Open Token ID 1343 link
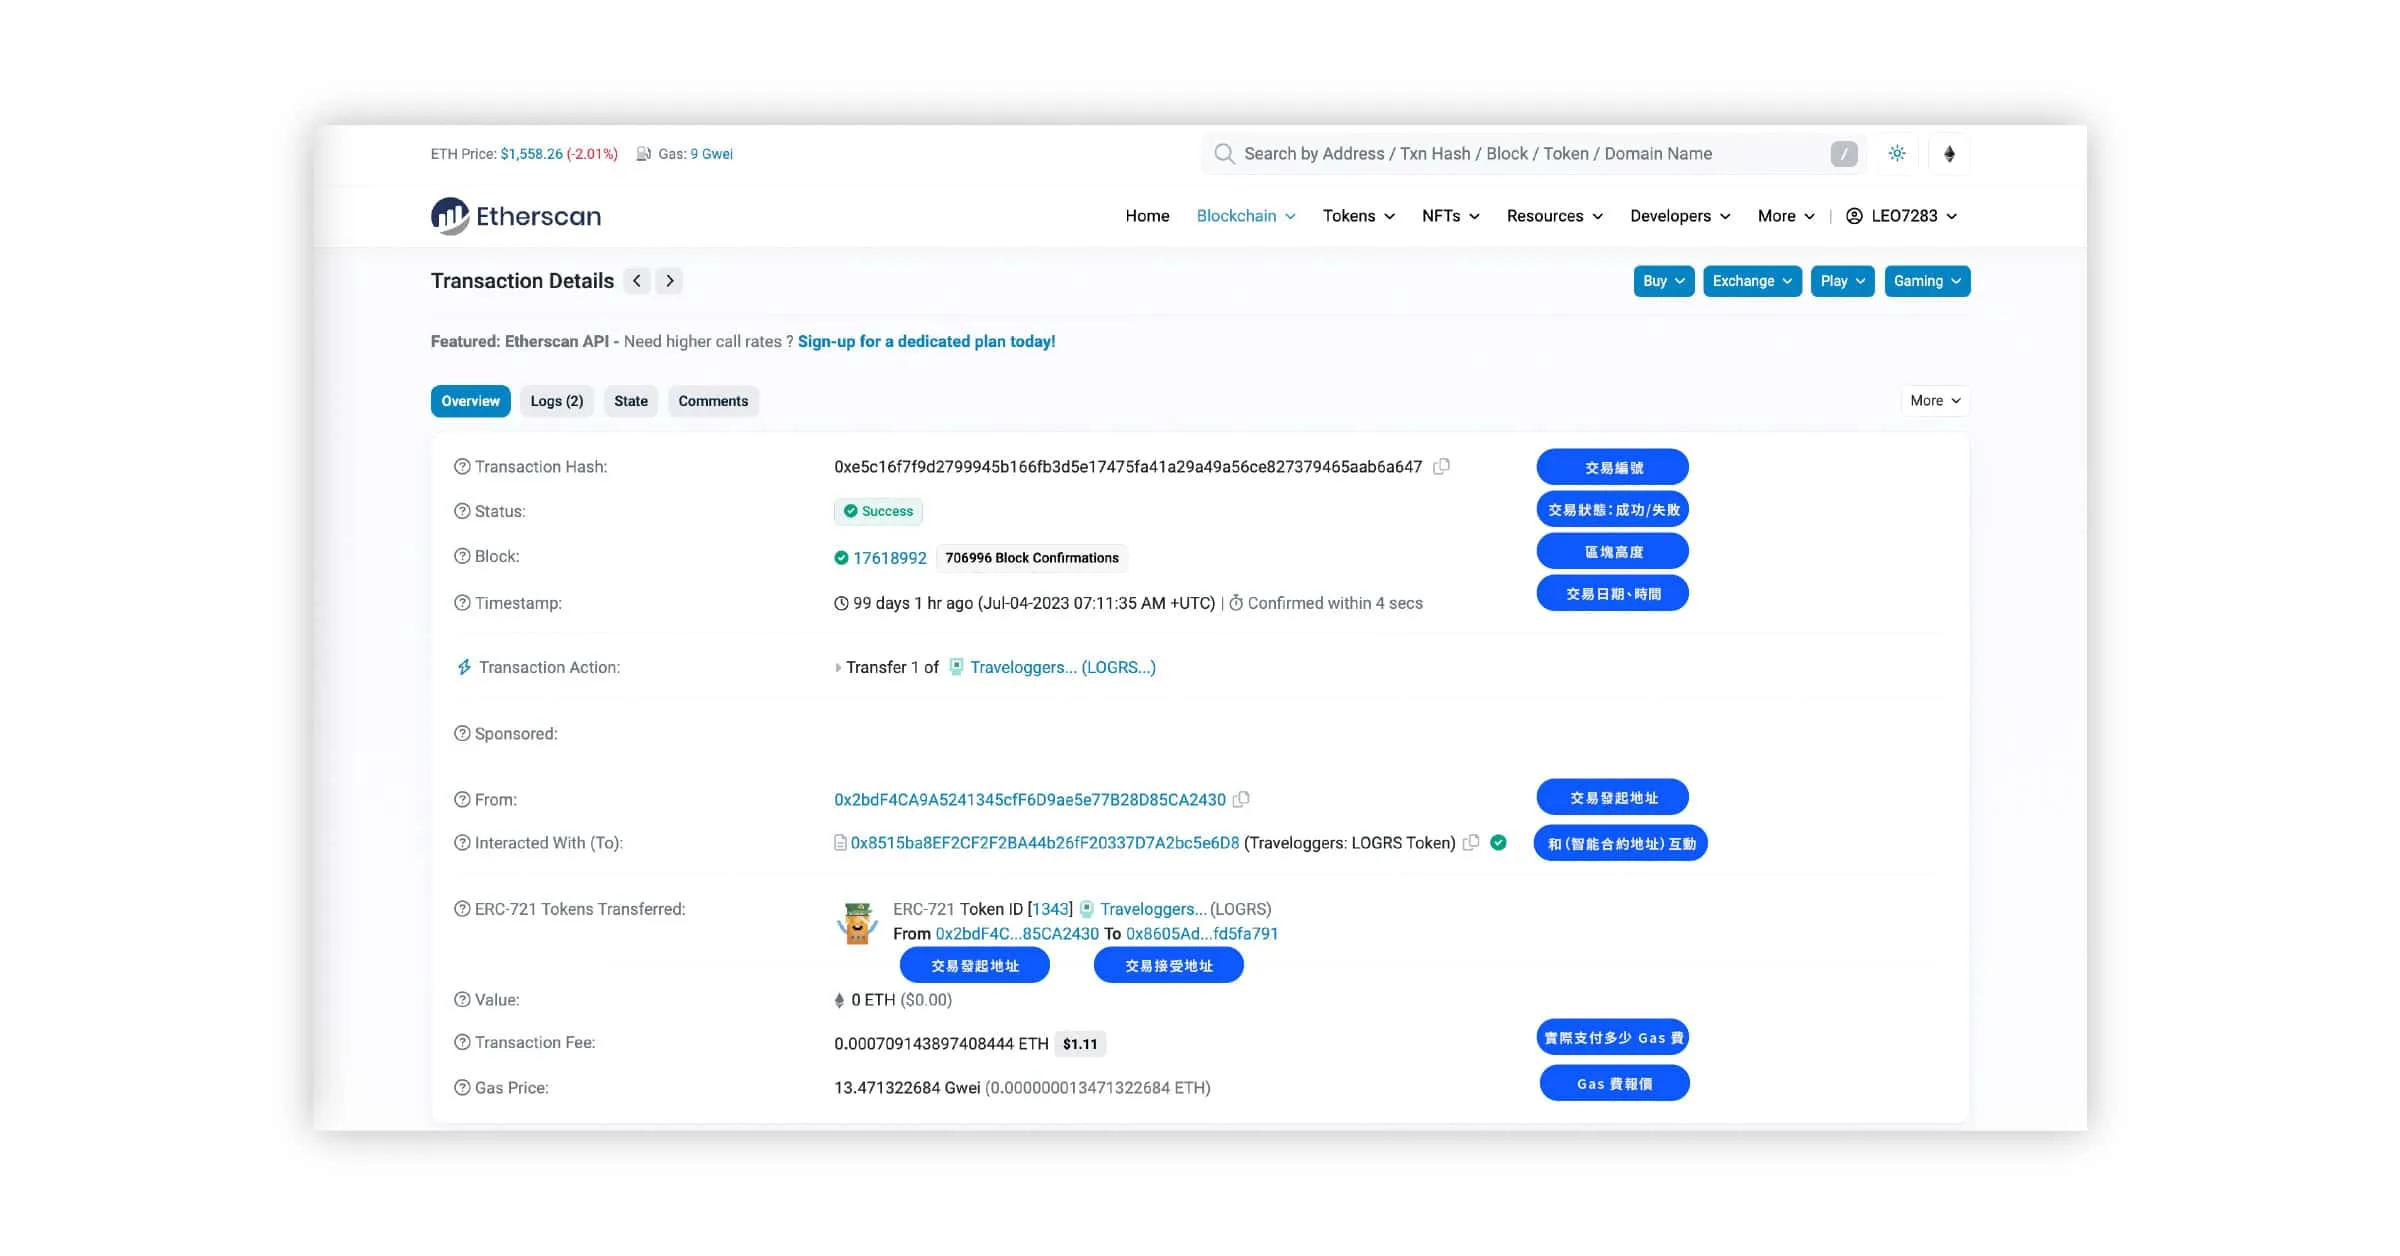Image resolution: width=2400 pixels, height=1256 pixels. 1050,909
